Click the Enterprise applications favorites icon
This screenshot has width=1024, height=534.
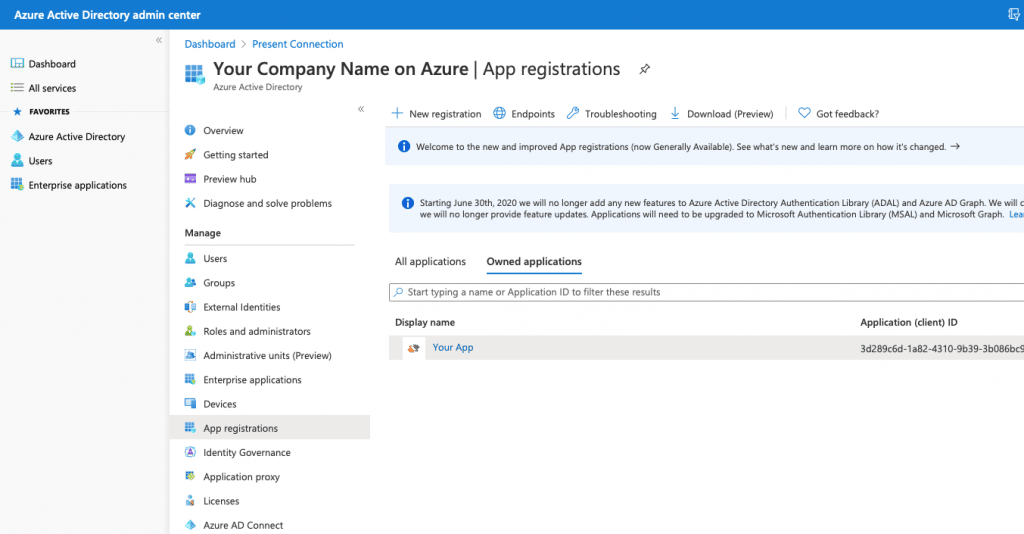pos(17,184)
